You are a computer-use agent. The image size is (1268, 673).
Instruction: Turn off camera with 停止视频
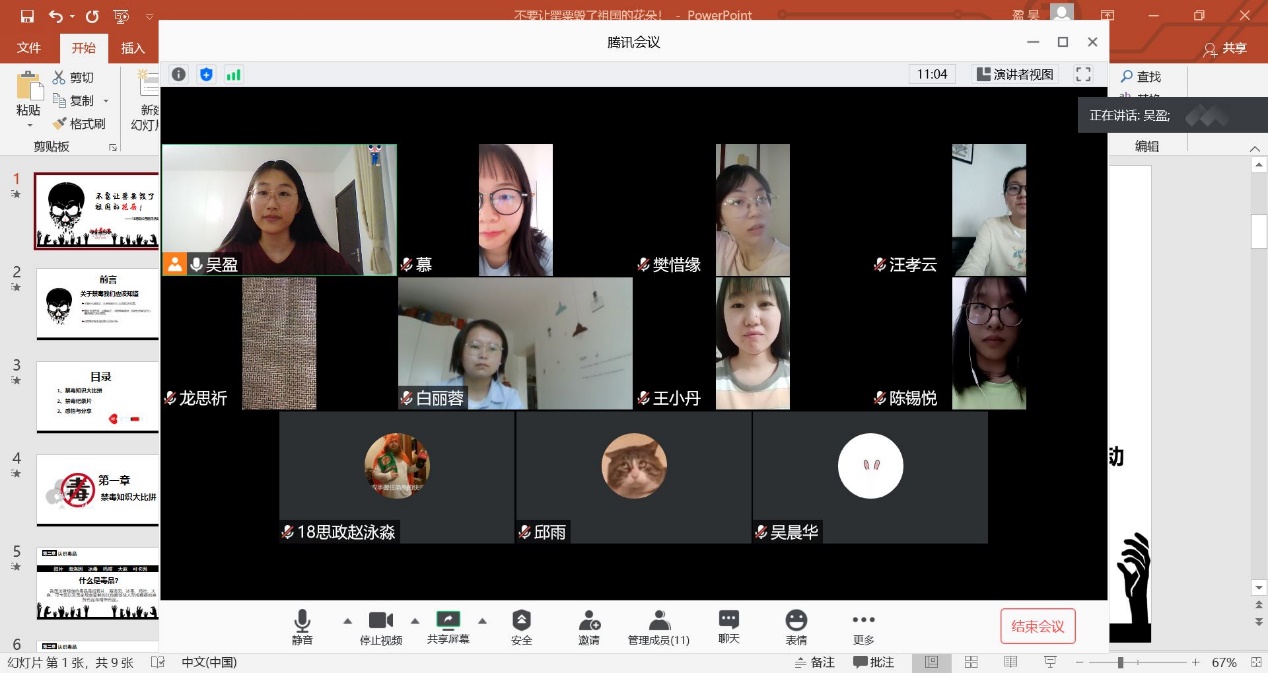pyautogui.click(x=380, y=626)
